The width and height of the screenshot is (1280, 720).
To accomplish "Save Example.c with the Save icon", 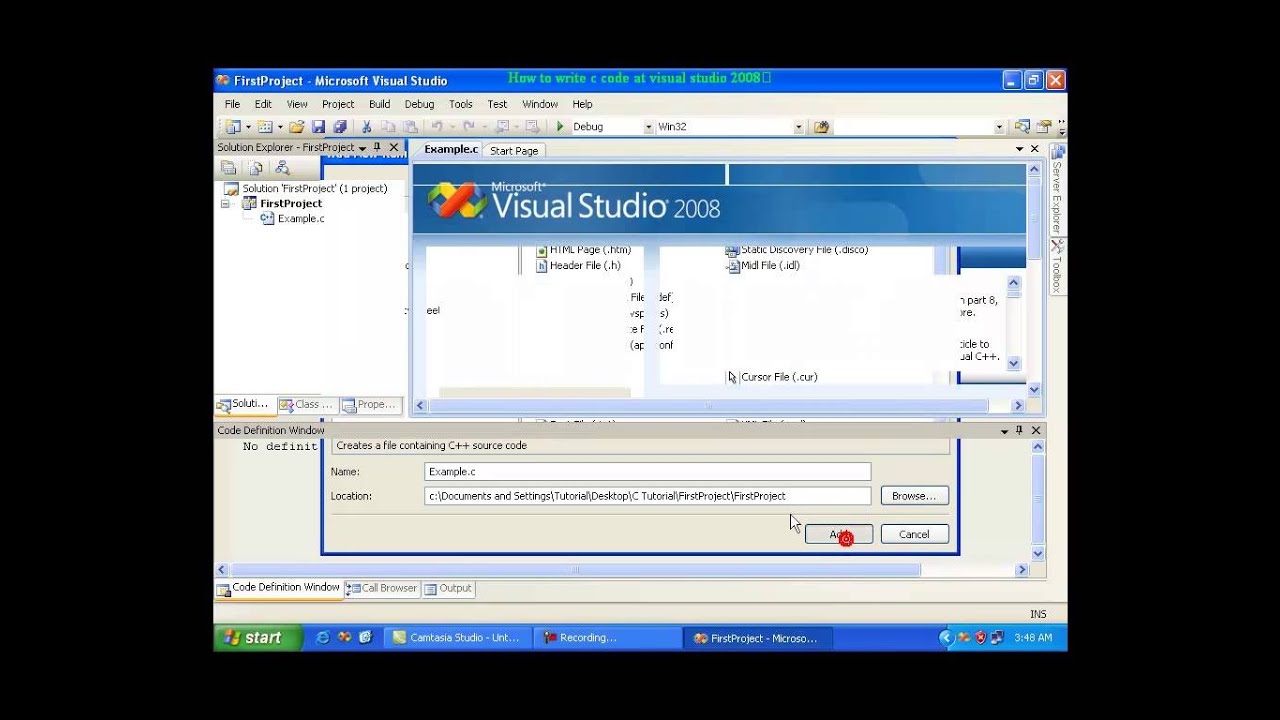I will 318,127.
